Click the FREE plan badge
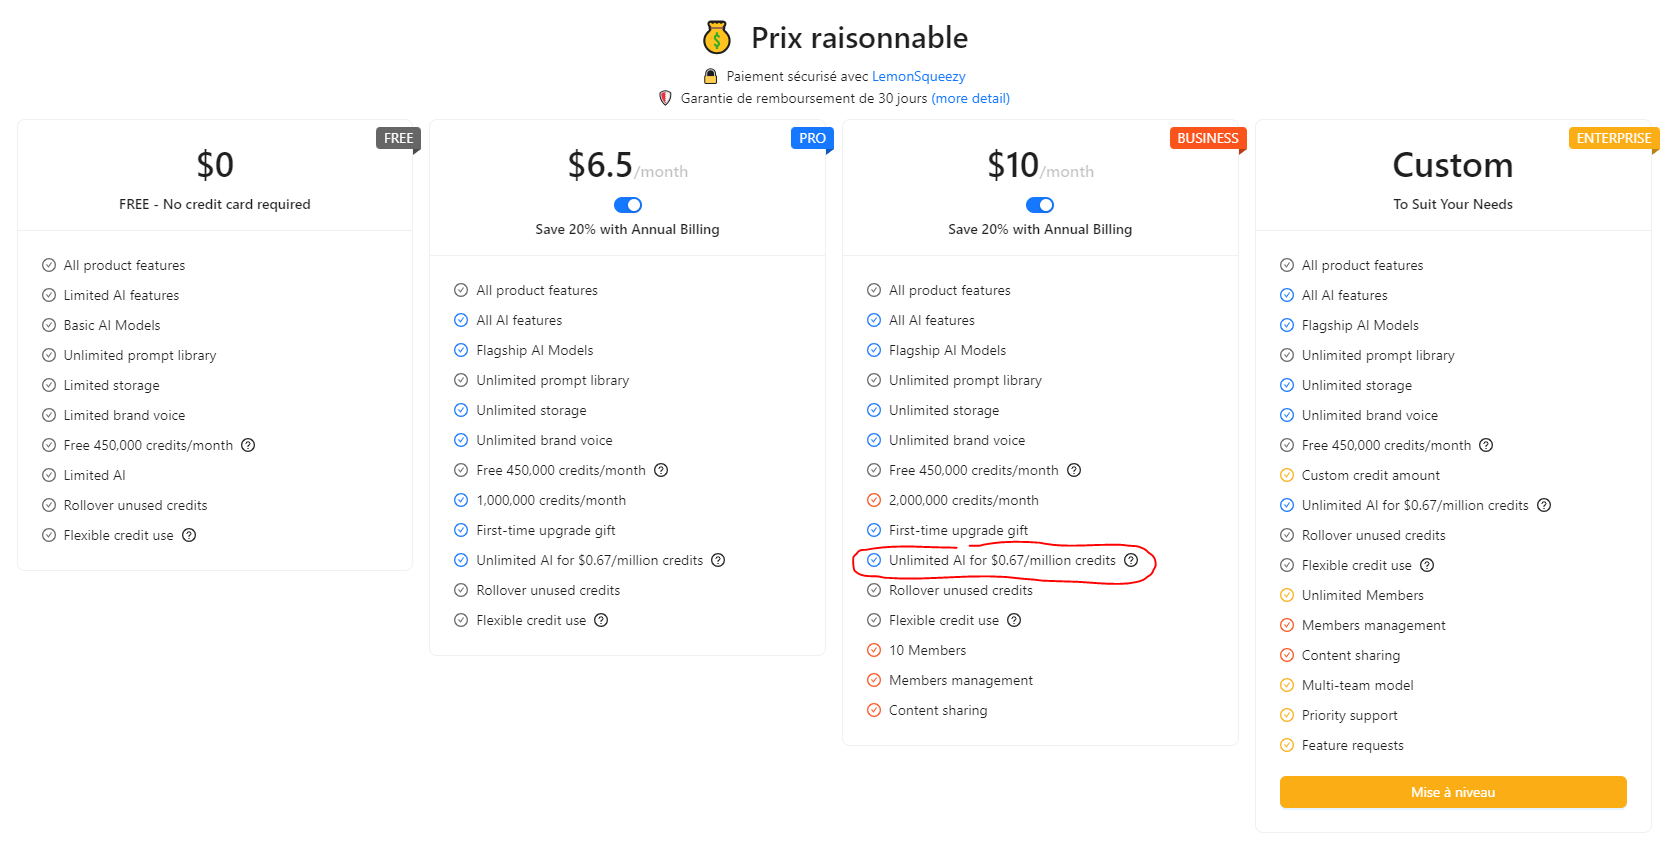 [398, 138]
